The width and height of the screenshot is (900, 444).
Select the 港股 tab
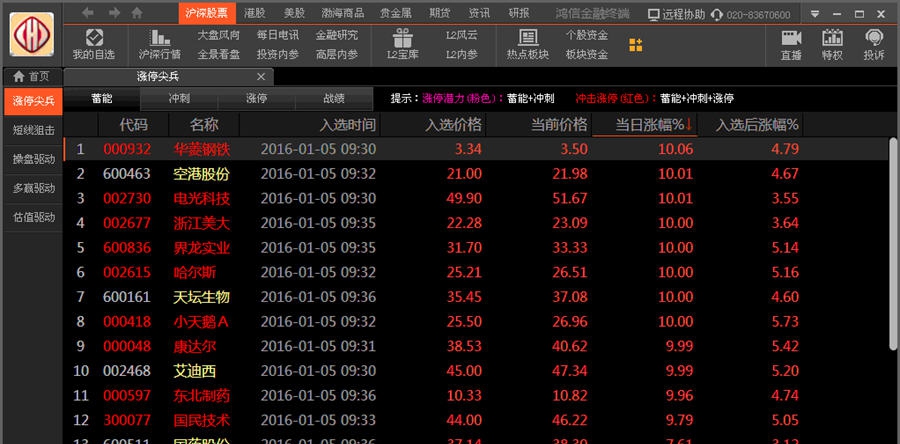[x=254, y=13]
